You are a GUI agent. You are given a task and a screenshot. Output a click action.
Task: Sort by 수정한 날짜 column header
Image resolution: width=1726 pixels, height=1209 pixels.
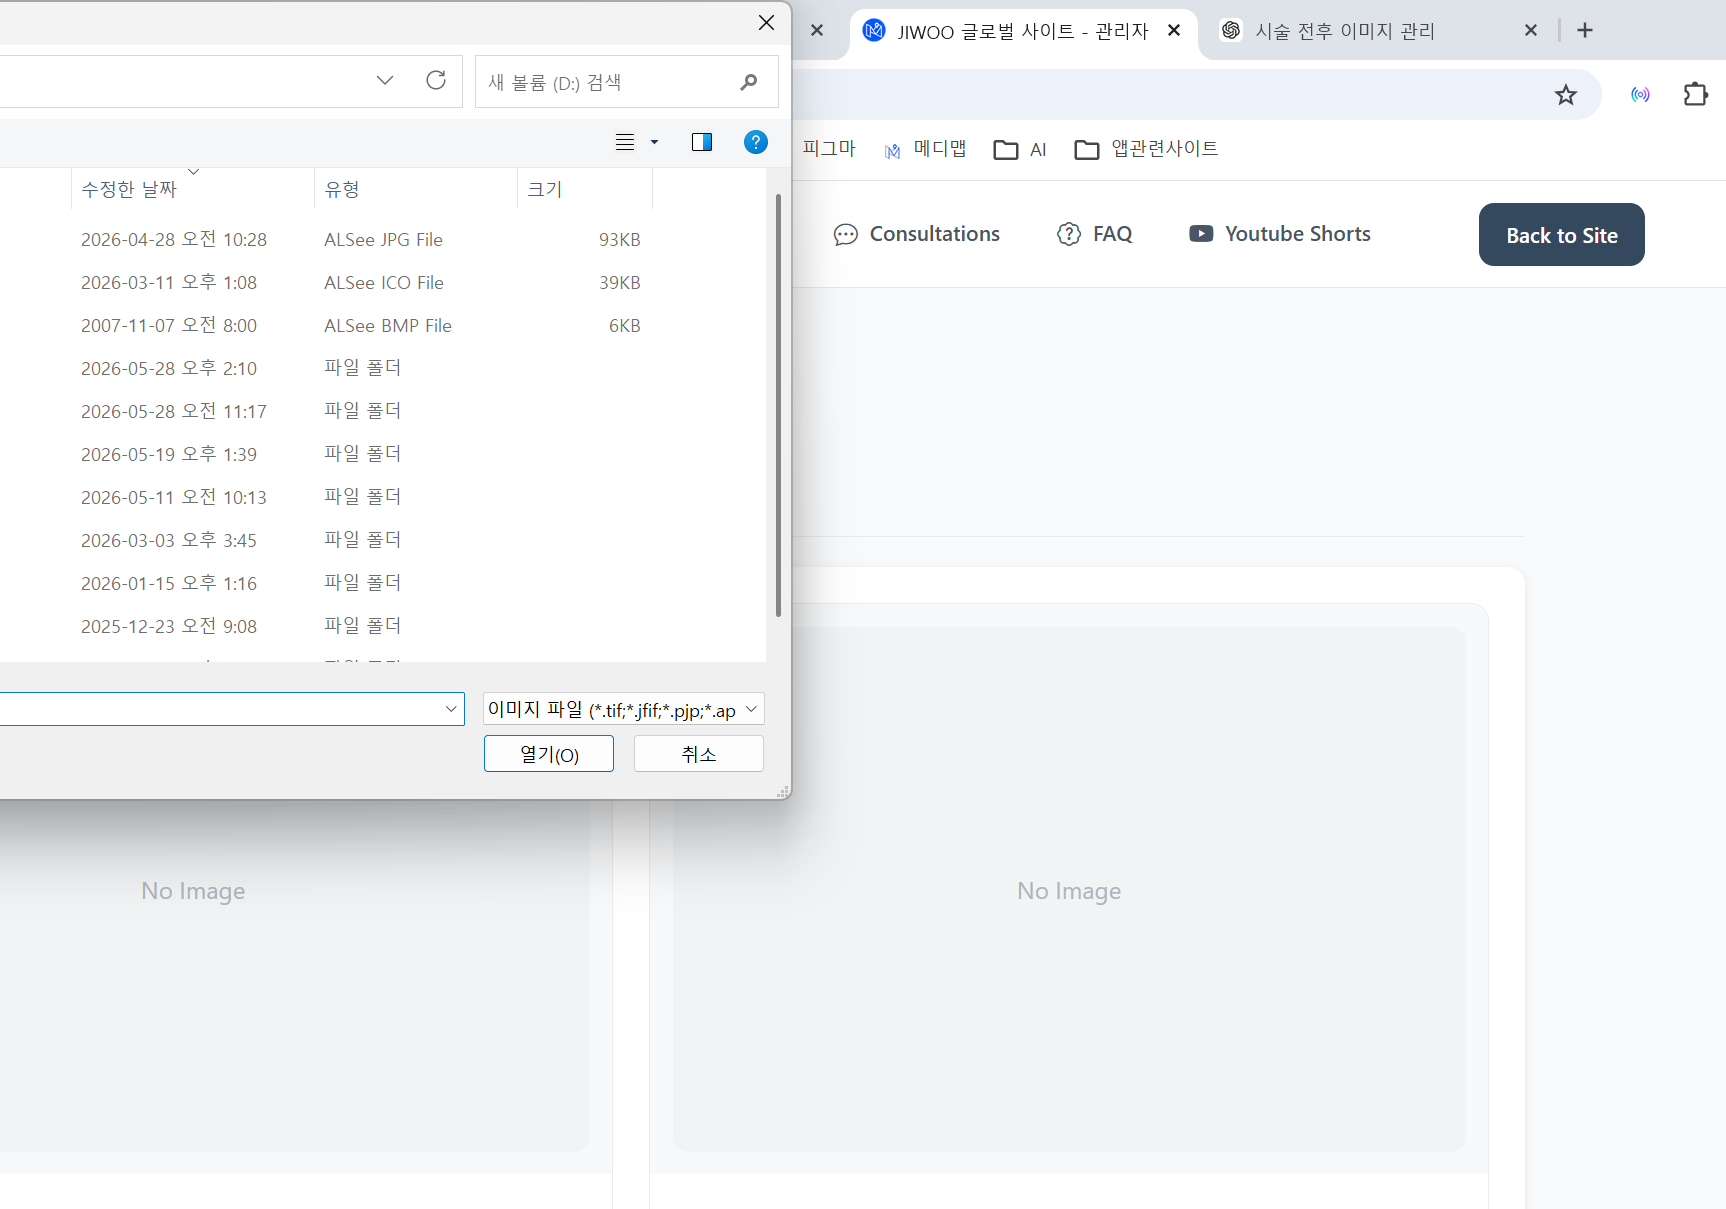[x=193, y=189]
